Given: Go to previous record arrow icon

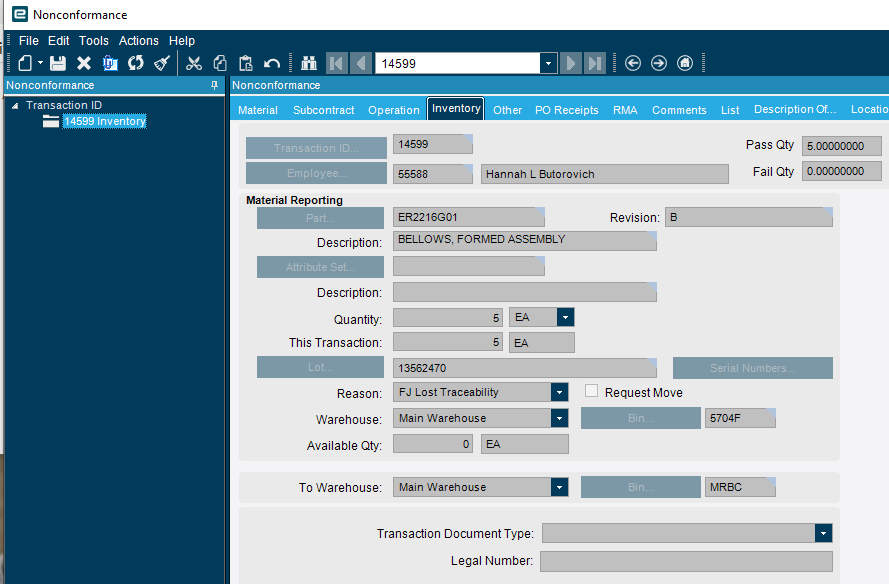Looking at the screenshot, I should 361,63.
